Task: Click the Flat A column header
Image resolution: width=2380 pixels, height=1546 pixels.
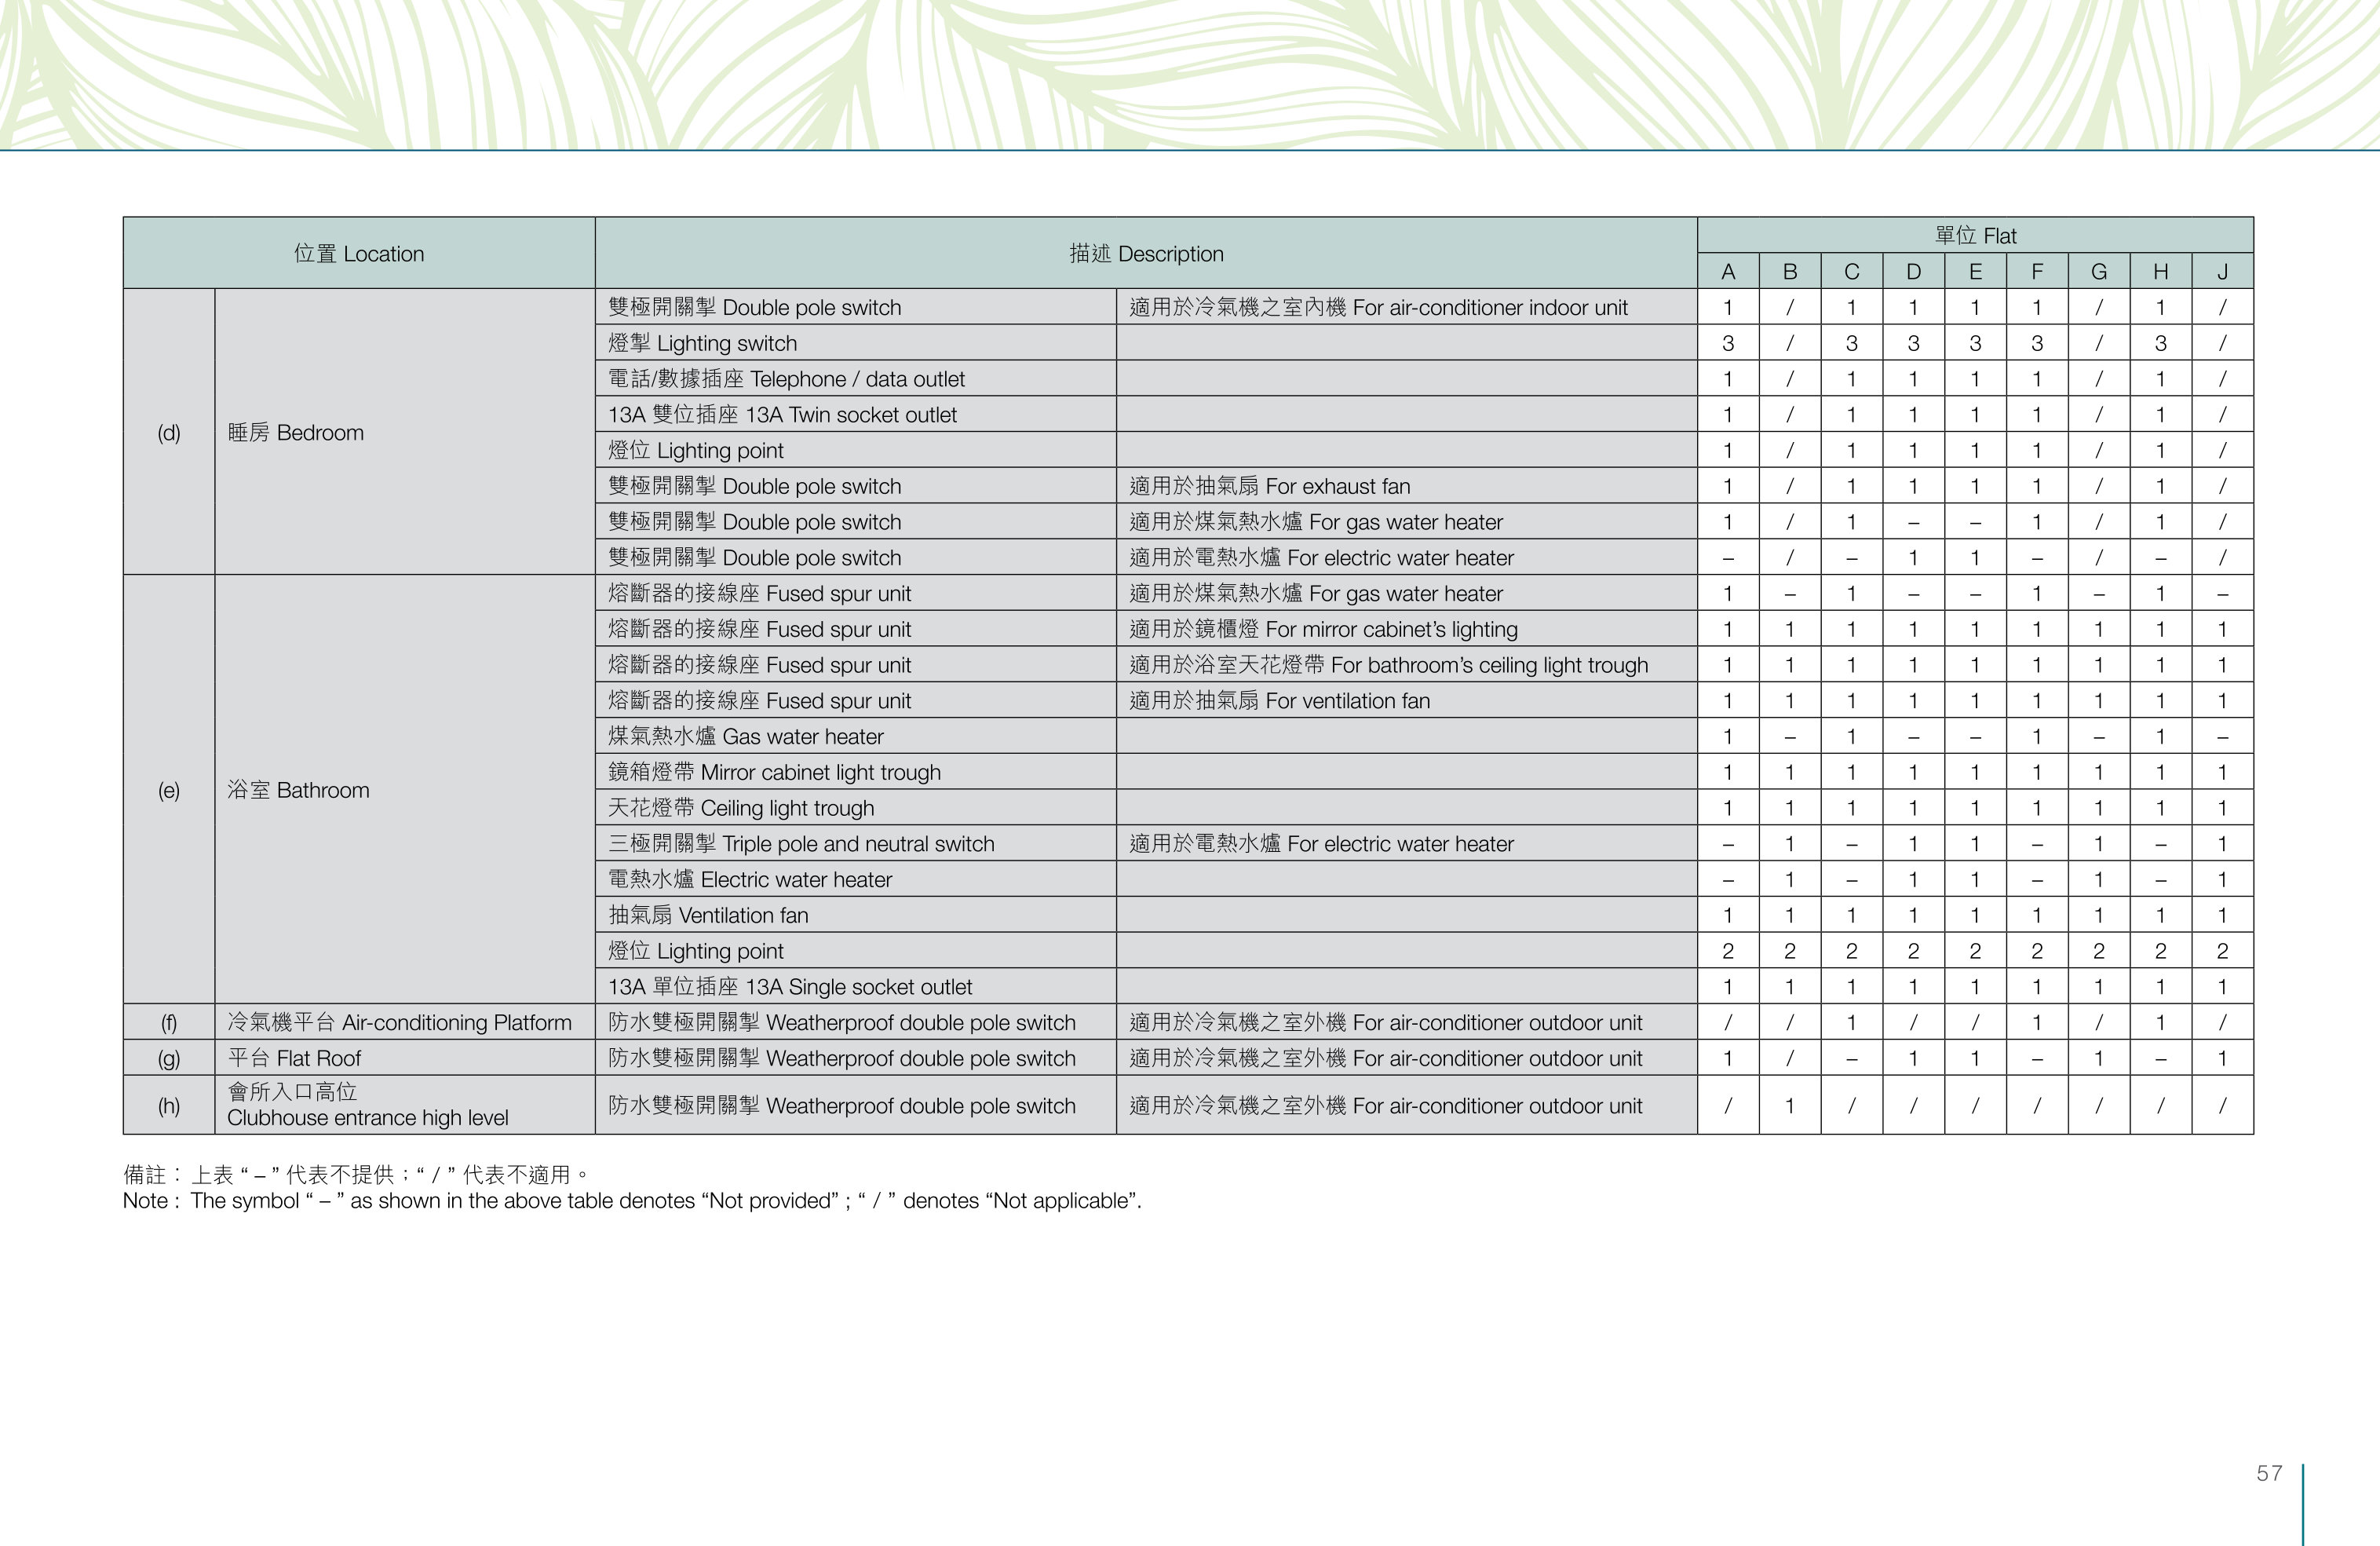Action: point(1728,271)
